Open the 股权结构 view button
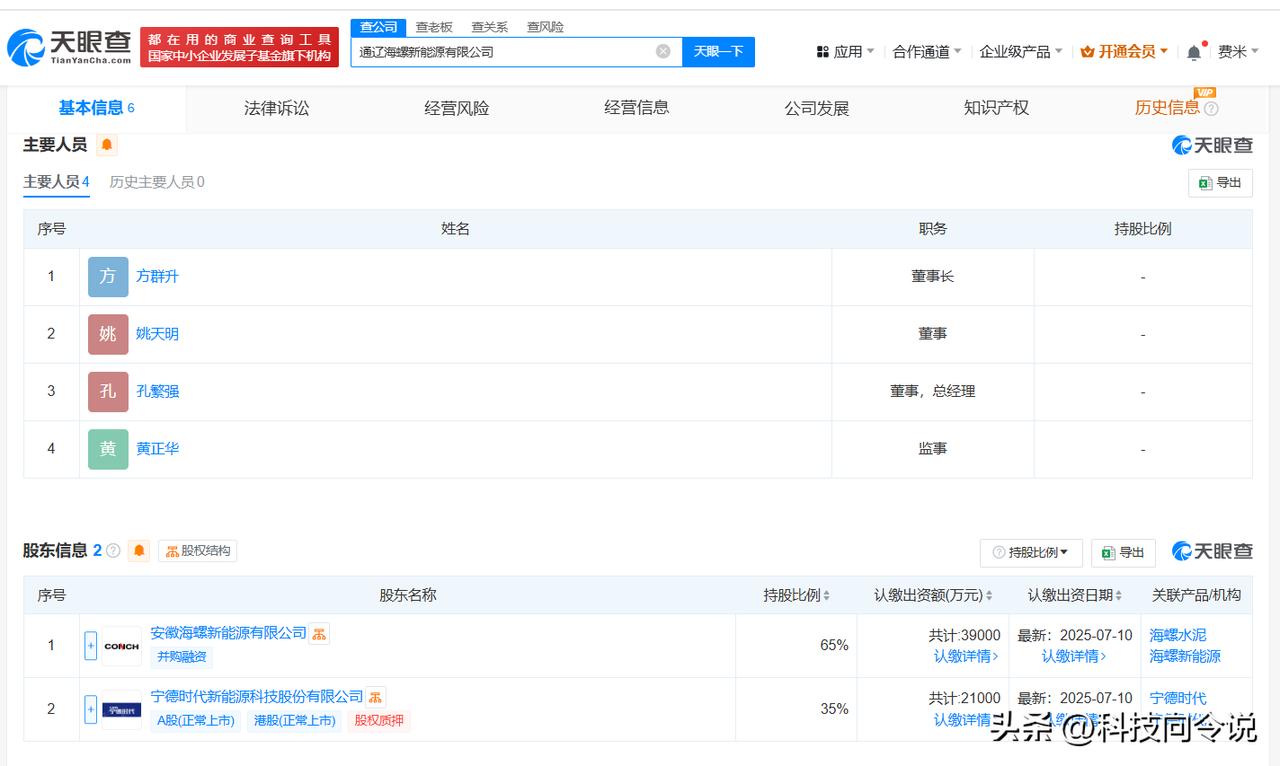This screenshot has width=1280, height=766. coord(198,551)
